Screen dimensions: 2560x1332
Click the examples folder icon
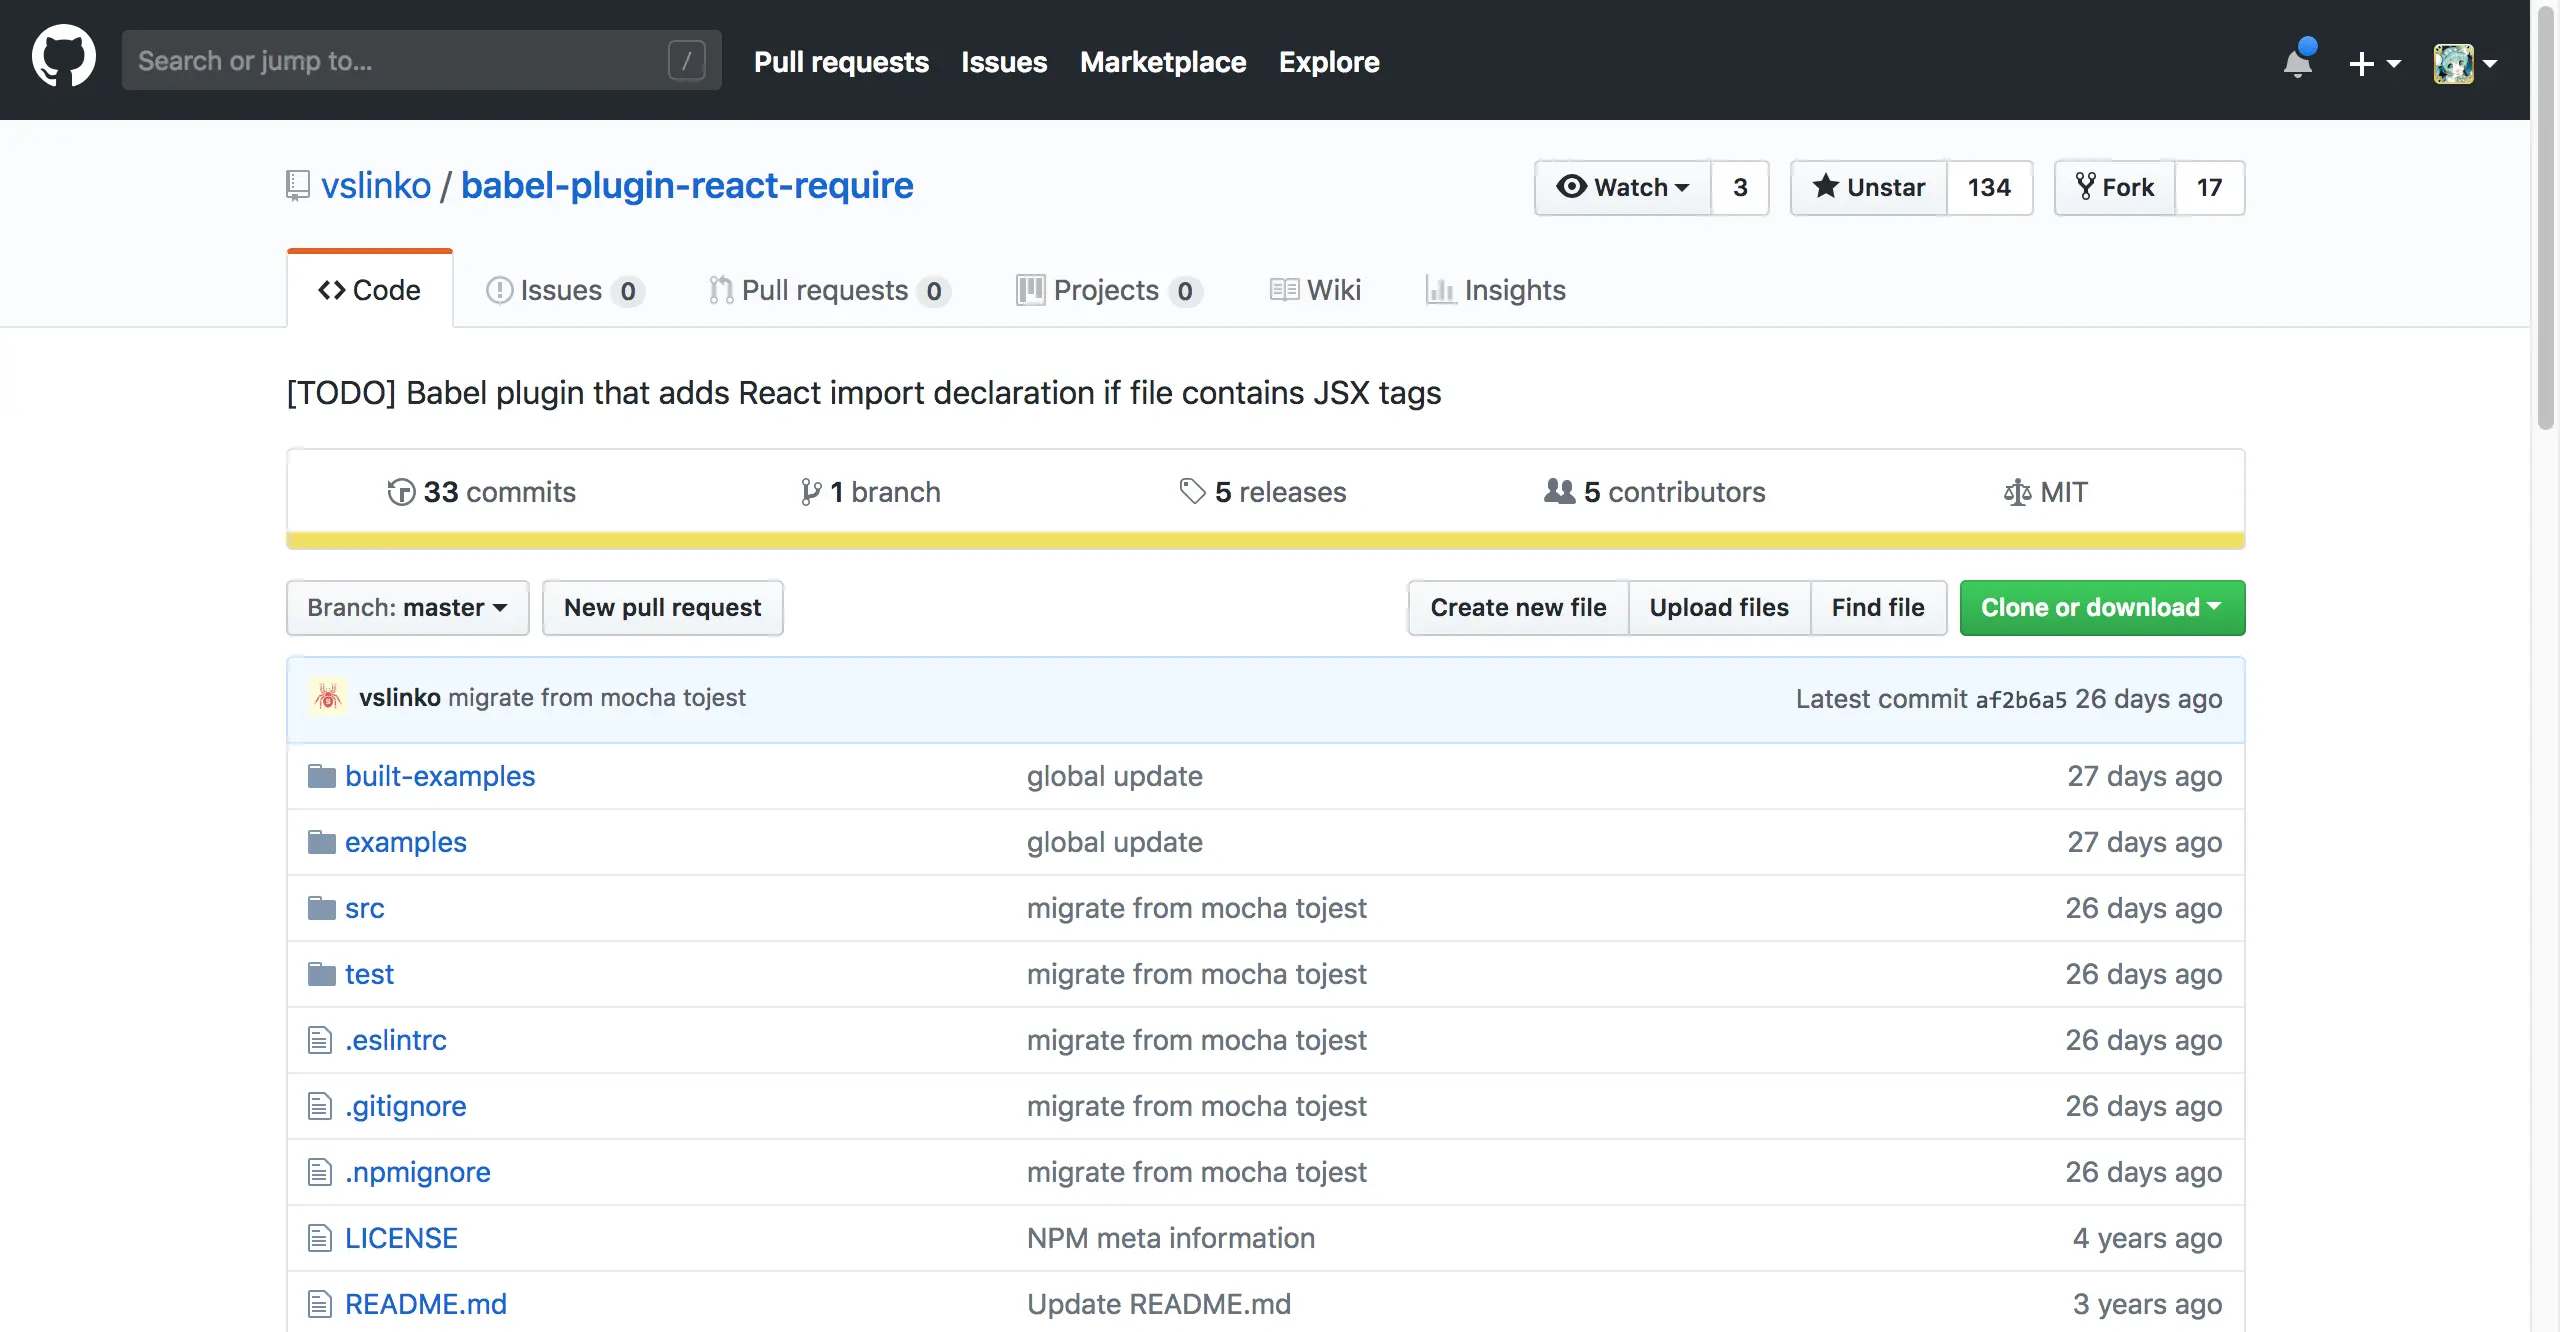(321, 842)
